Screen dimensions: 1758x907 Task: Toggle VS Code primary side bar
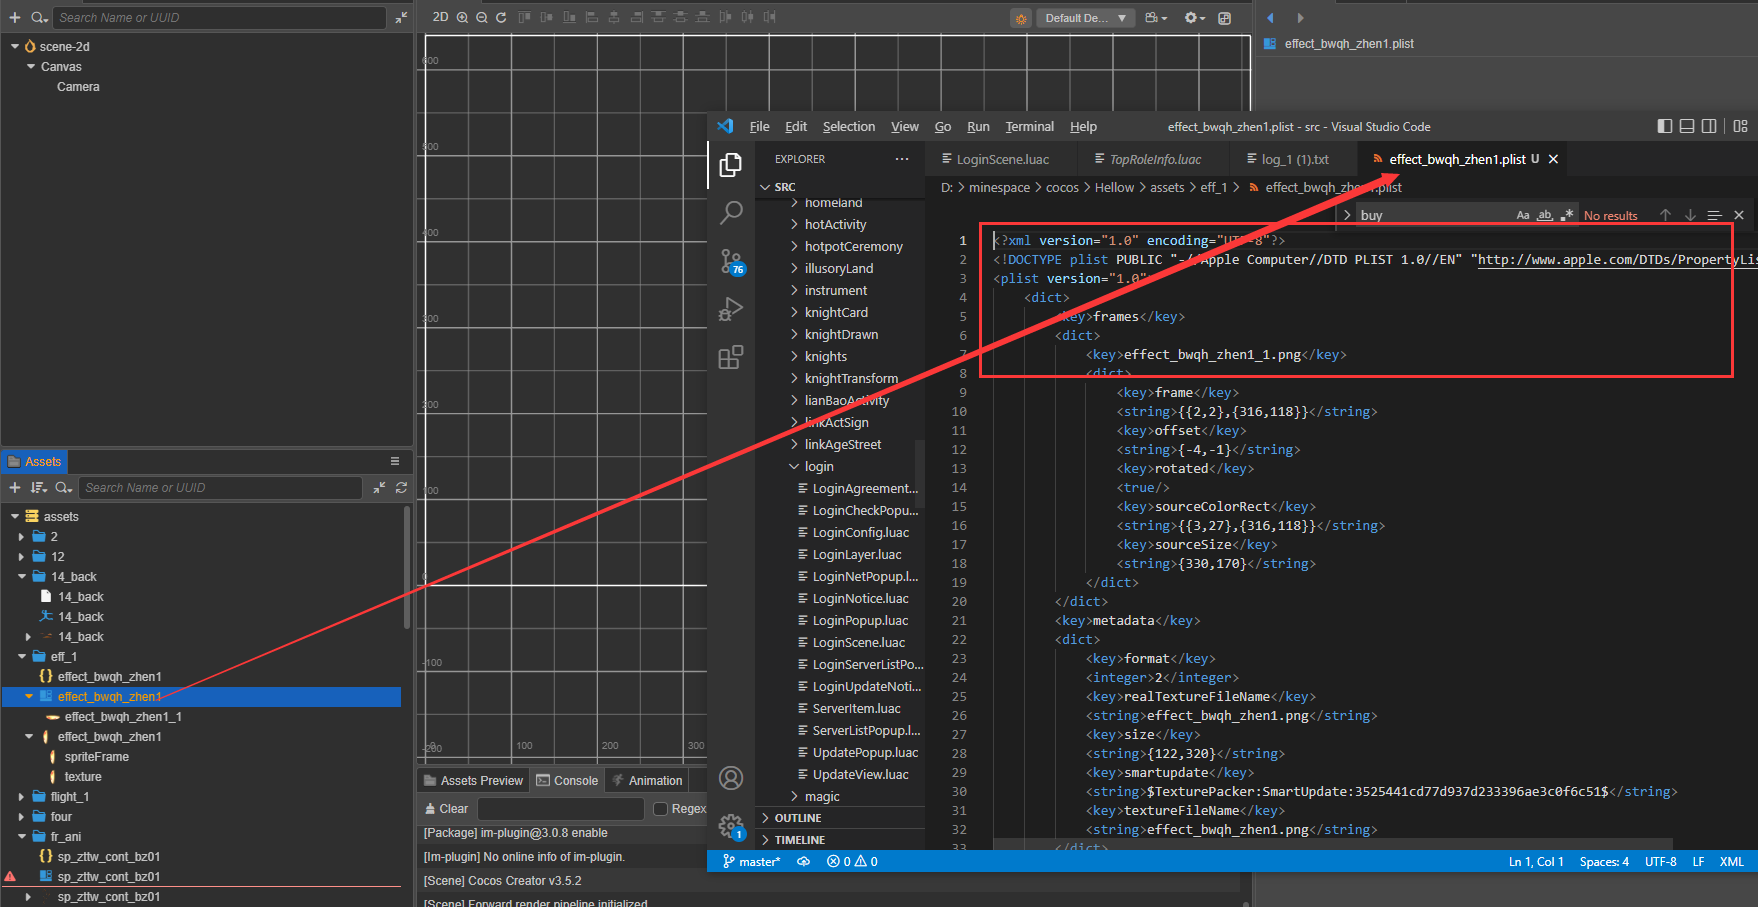1665,126
